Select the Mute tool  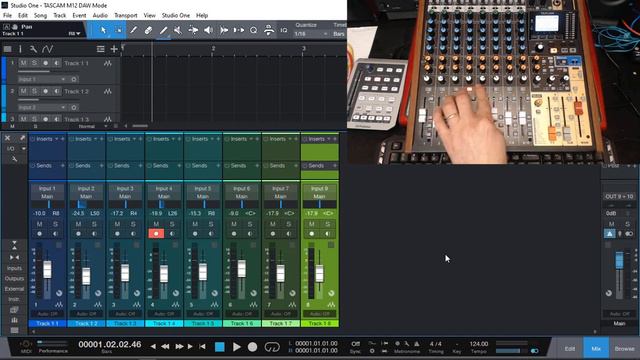pyautogui.click(x=178, y=30)
